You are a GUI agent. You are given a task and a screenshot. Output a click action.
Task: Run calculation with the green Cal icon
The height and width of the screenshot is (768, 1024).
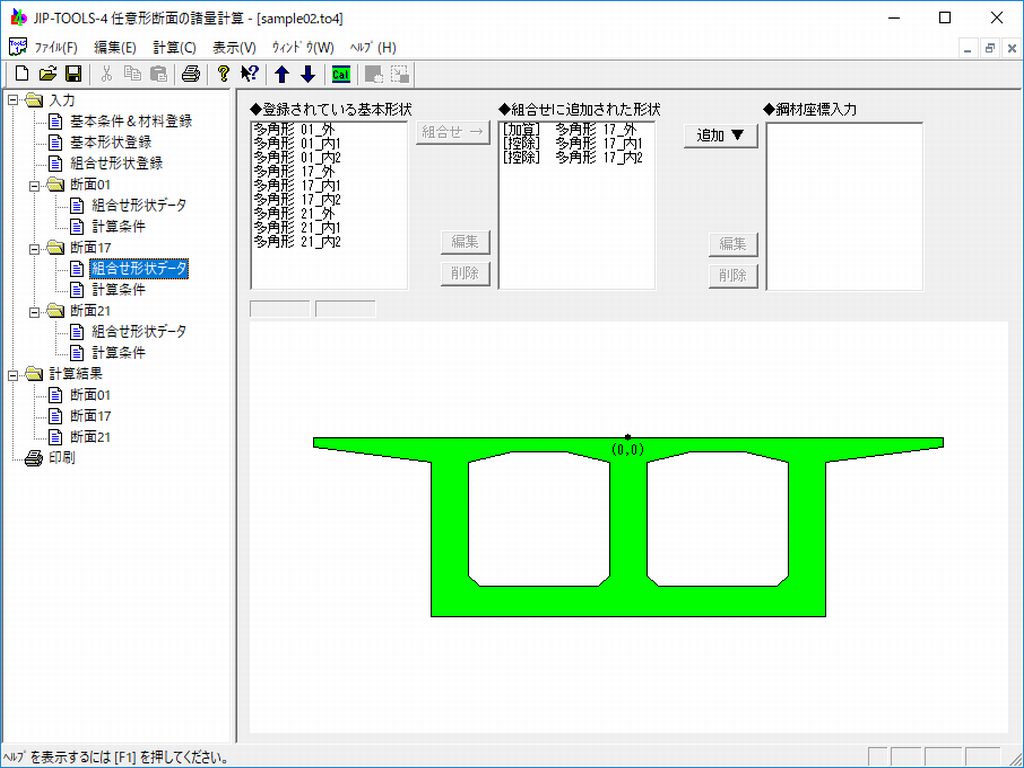click(x=341, y=74)
